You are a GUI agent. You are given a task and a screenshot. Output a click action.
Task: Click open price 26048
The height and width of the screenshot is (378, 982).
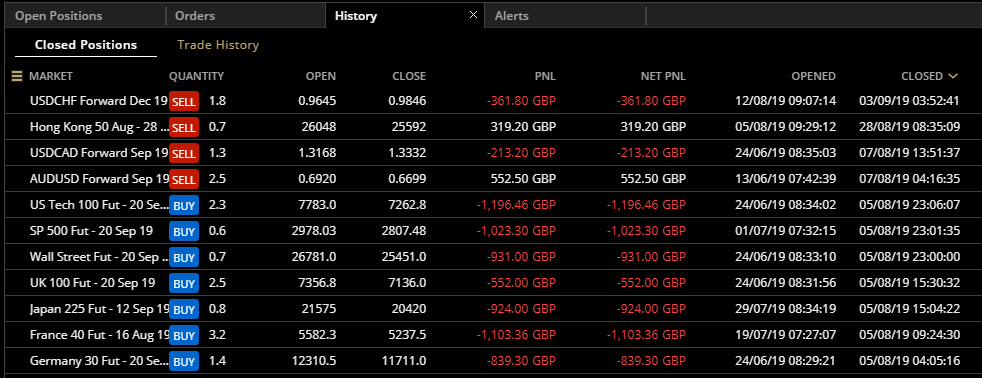[x=319, y=126]
